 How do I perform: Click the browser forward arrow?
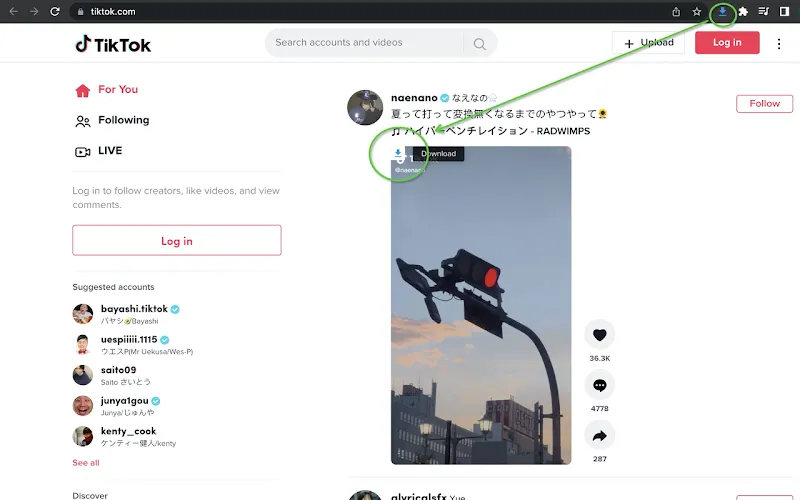coord(34,11)
